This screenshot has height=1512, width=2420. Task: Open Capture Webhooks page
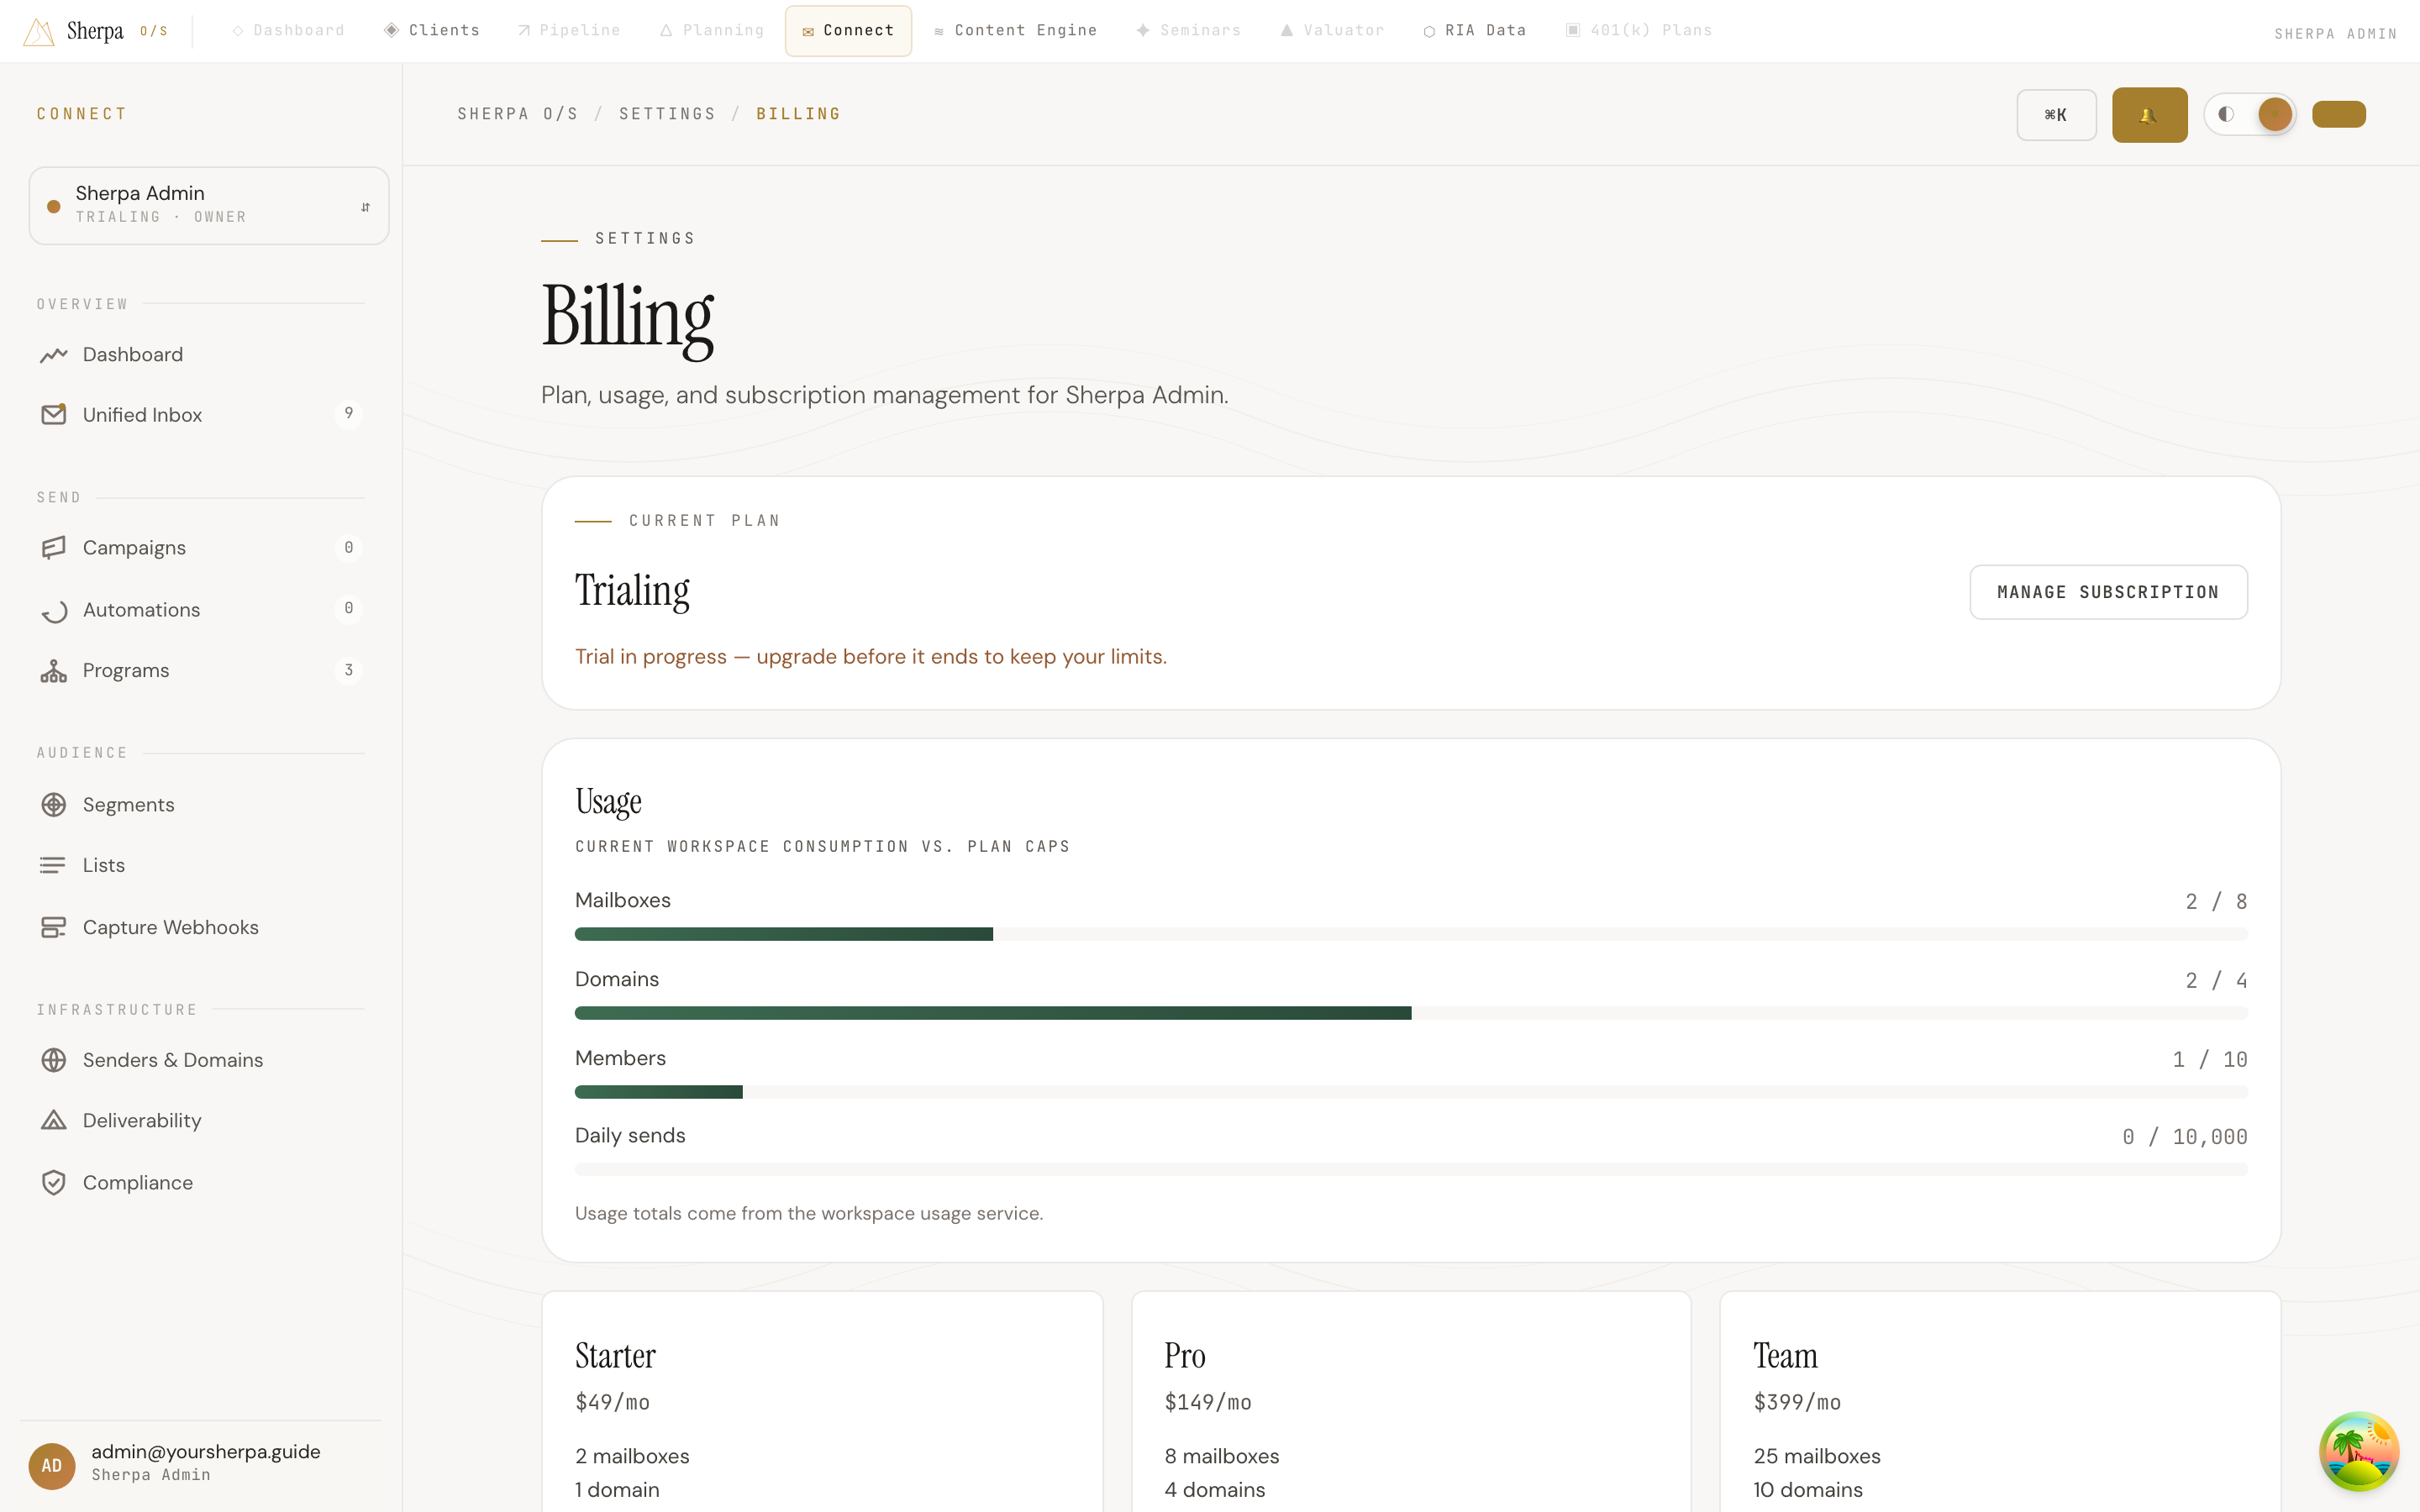pos(200,927)
